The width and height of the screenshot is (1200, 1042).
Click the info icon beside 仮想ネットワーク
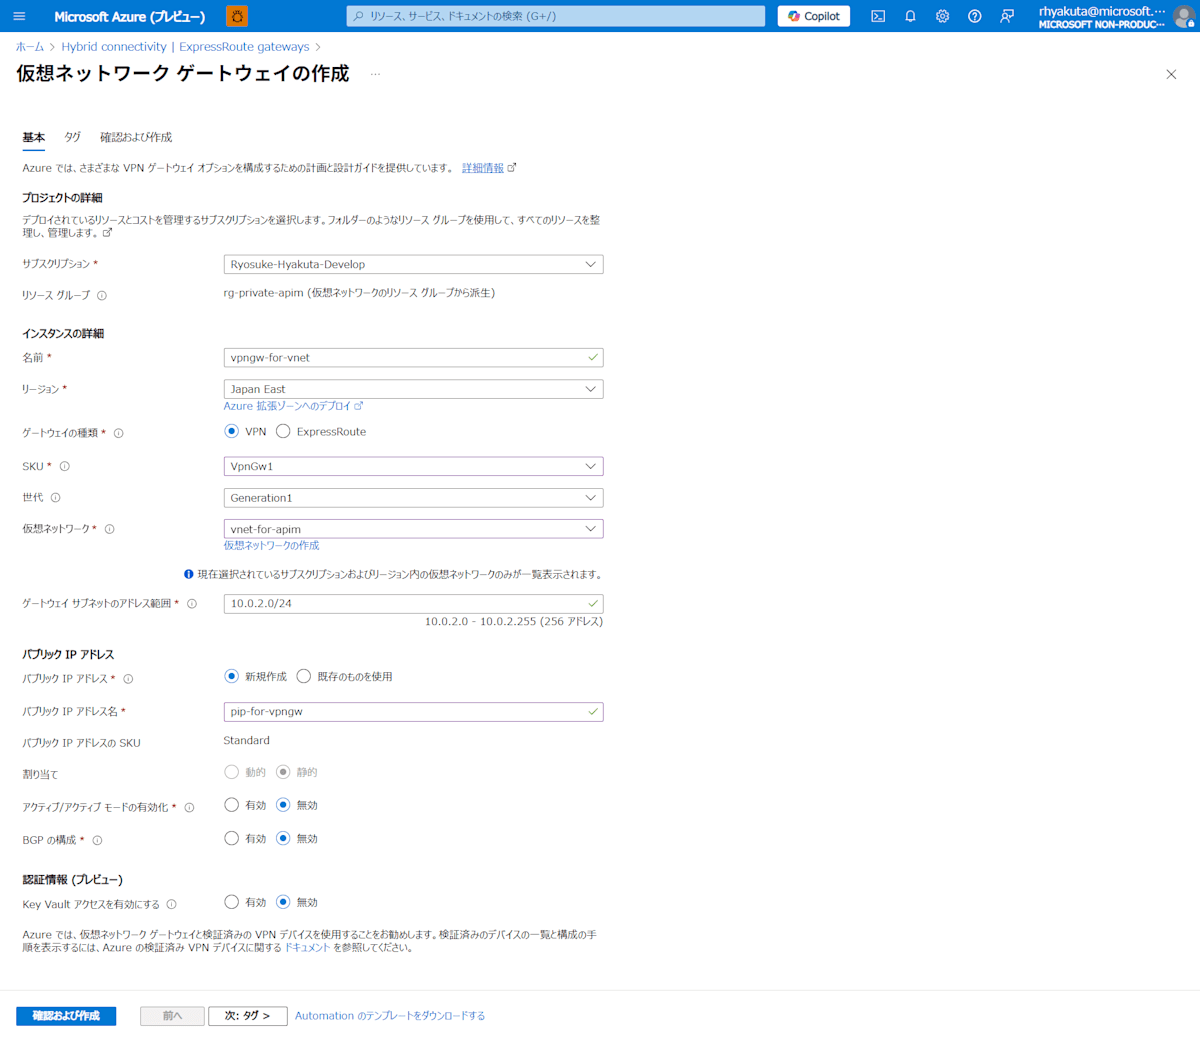(110, 529)
